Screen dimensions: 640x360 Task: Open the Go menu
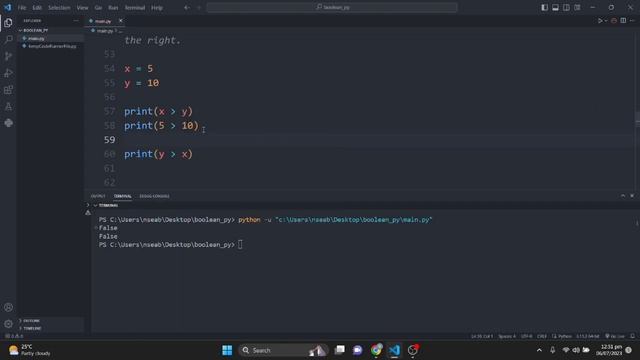(98, 7)
